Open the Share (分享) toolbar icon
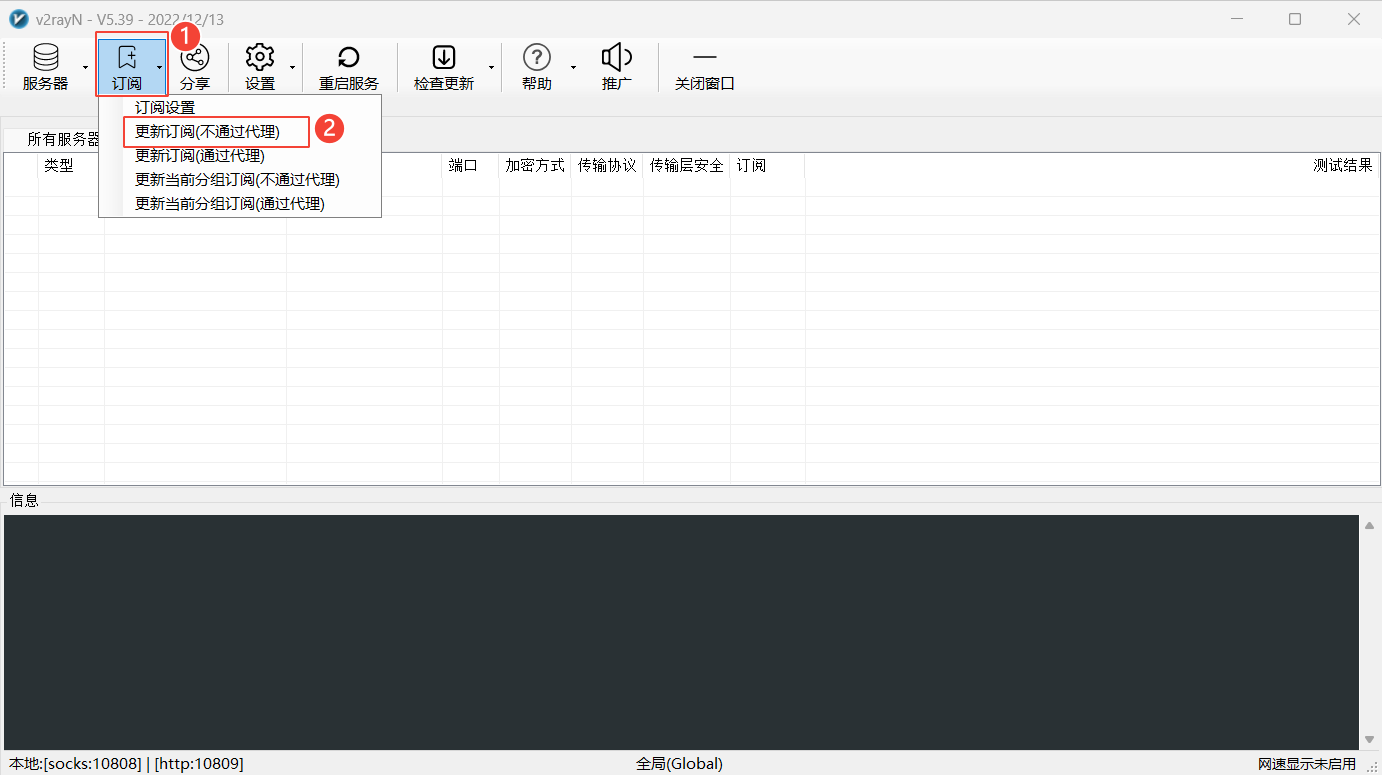Viewport: 1382px width, 775px height. point(194,59)
